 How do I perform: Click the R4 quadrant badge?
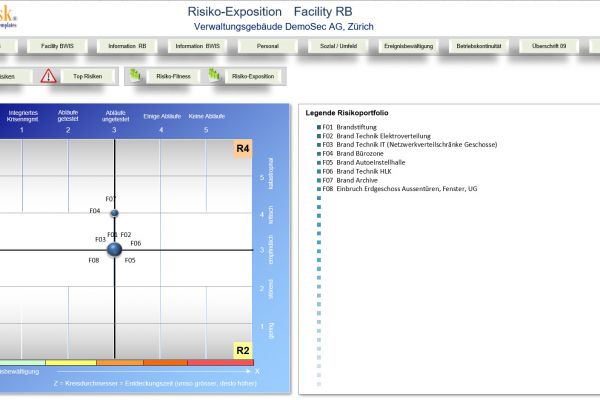tap(242, 150)
